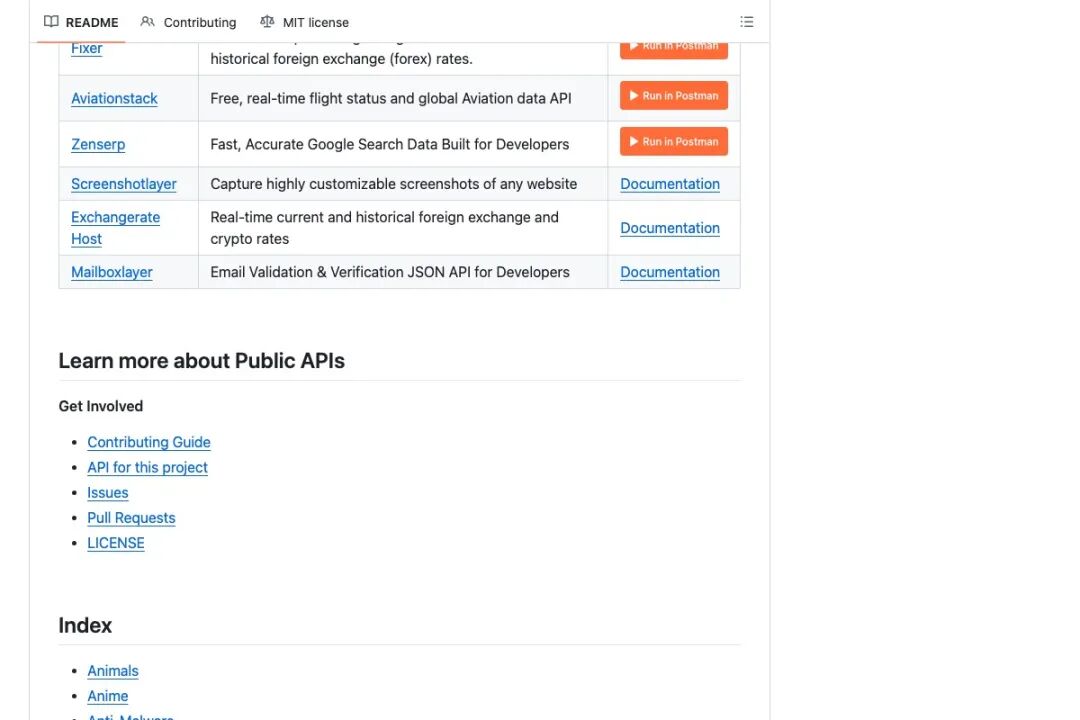Click the Aviationstack description text
This screenshot has height=720, width=1080.
[391, 99]
